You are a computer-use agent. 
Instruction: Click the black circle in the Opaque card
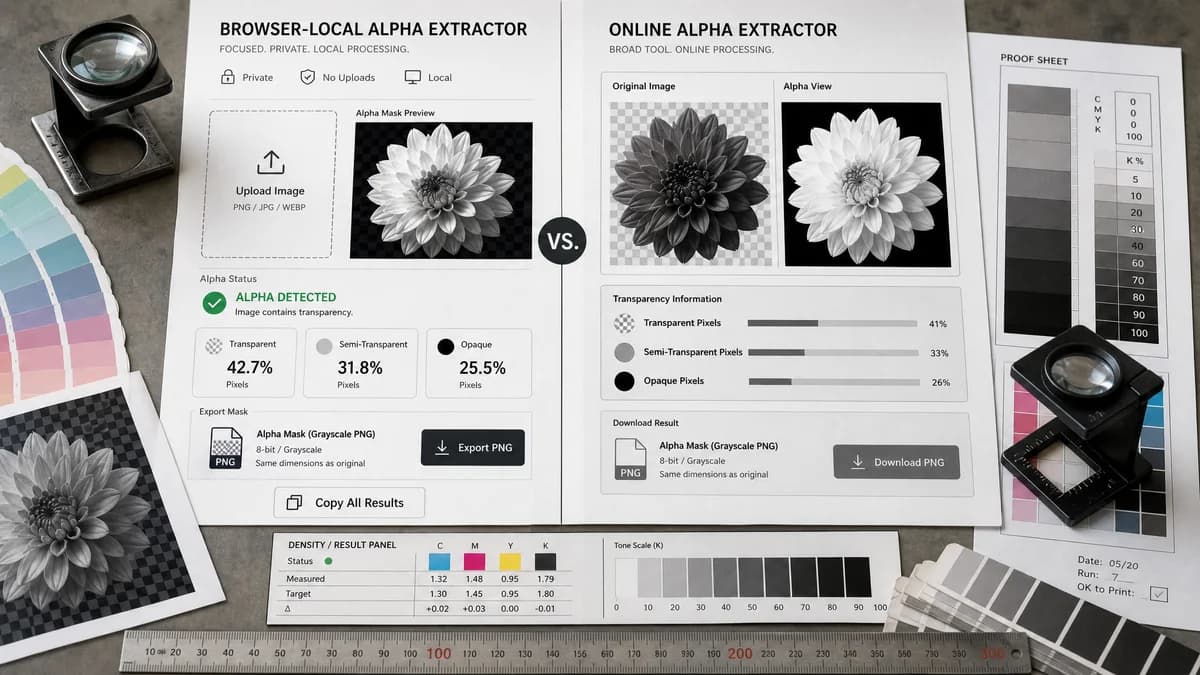445,346
